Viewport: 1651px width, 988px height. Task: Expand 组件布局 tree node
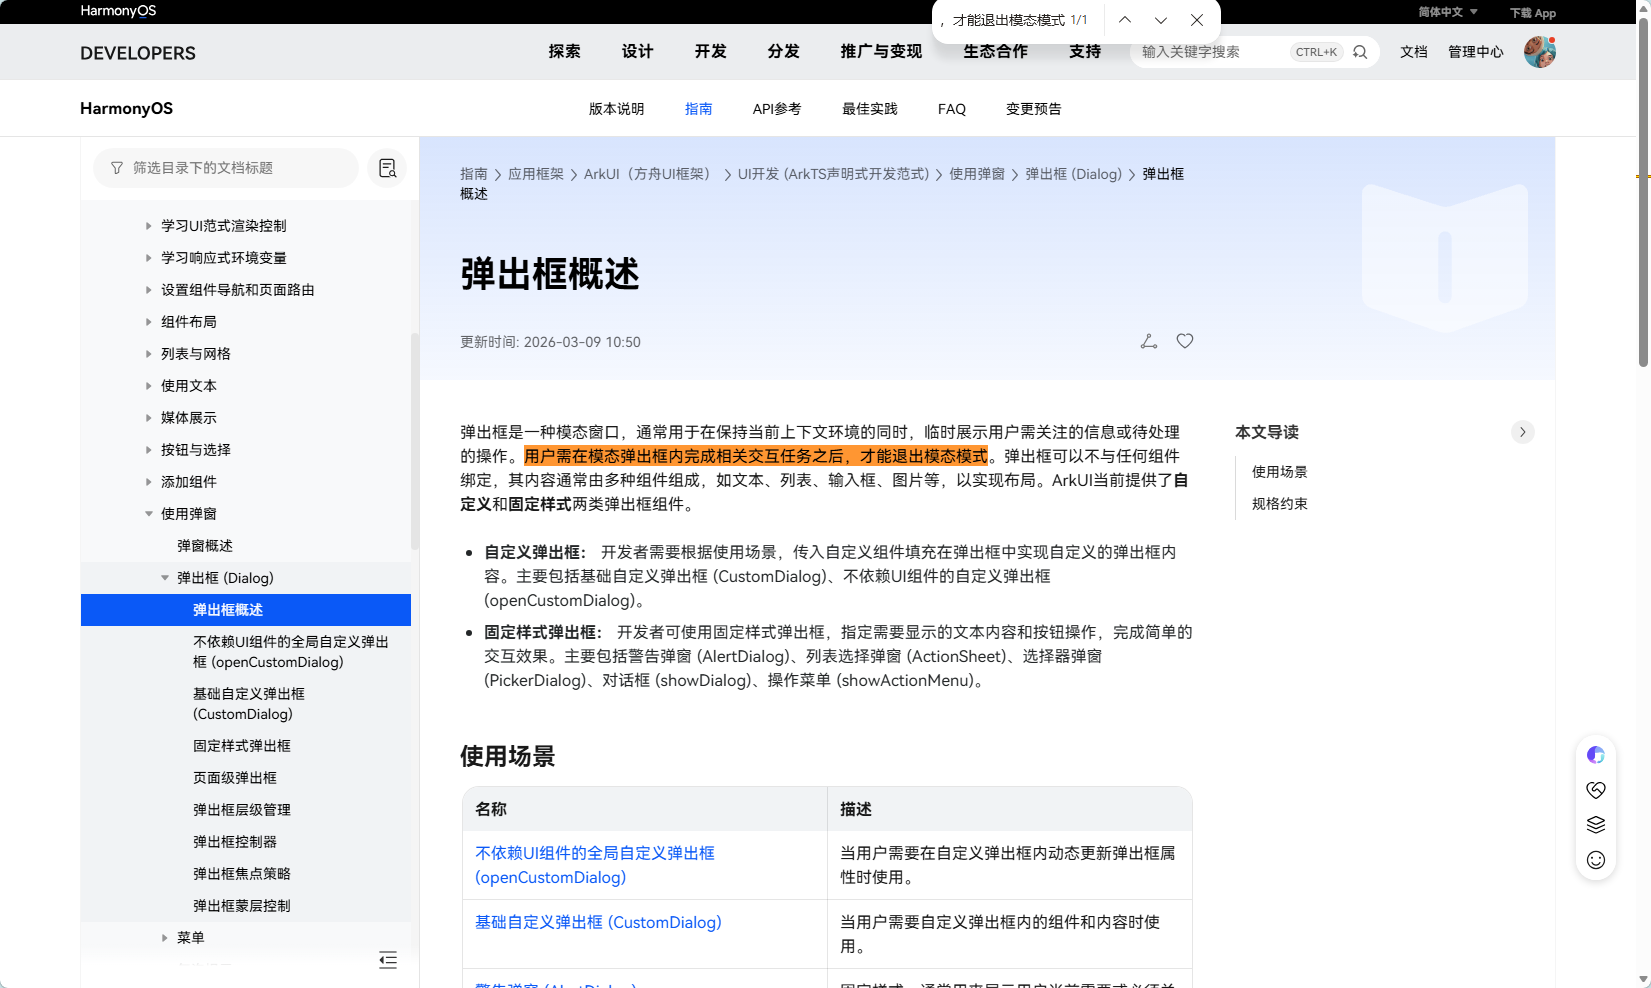[x=149, y=322]
